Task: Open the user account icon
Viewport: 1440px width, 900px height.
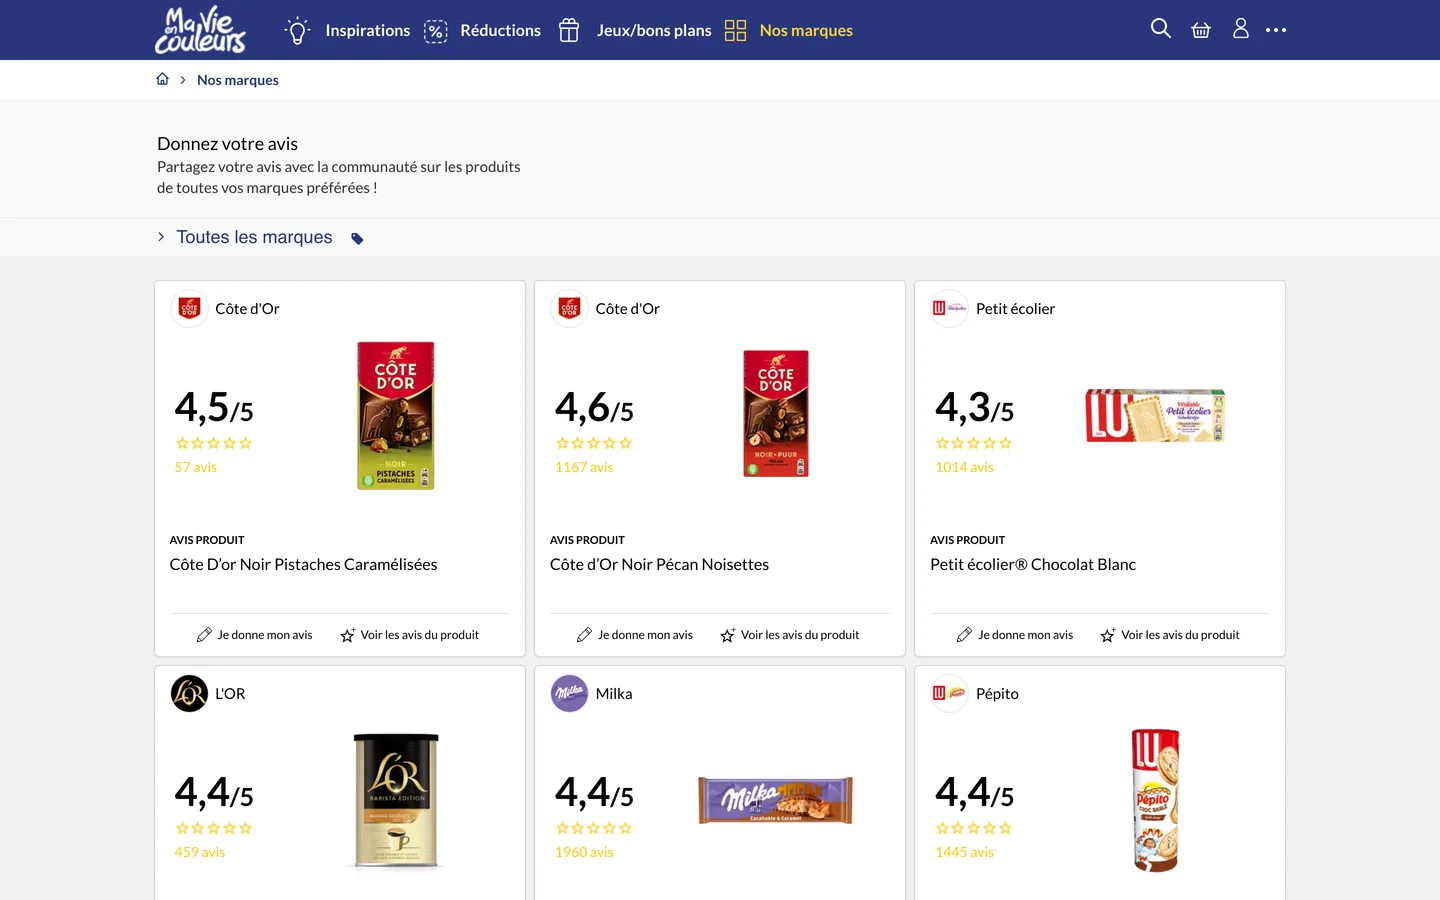Action: 1241,29
